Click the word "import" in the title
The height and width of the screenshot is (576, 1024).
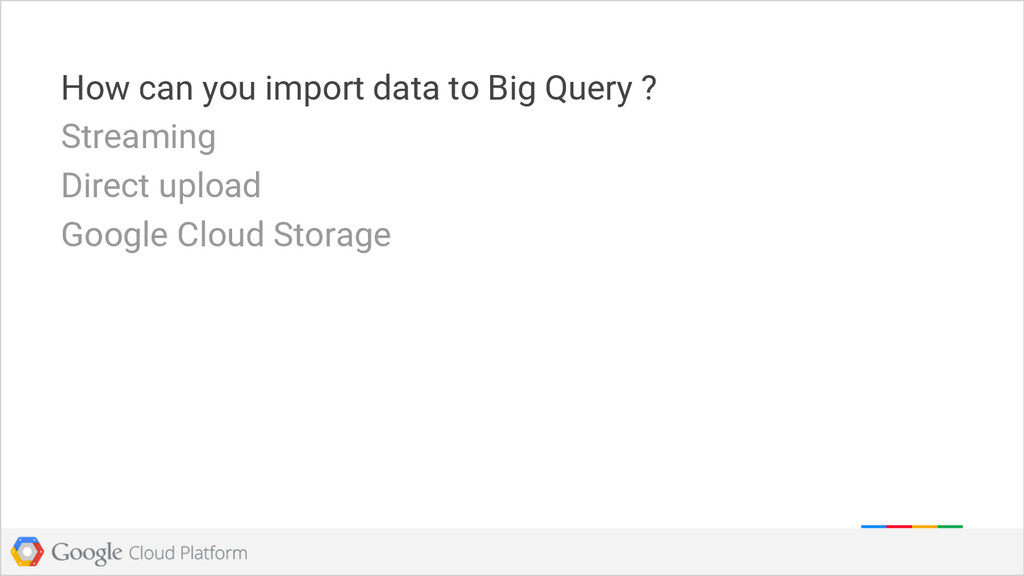coord(314,89)
